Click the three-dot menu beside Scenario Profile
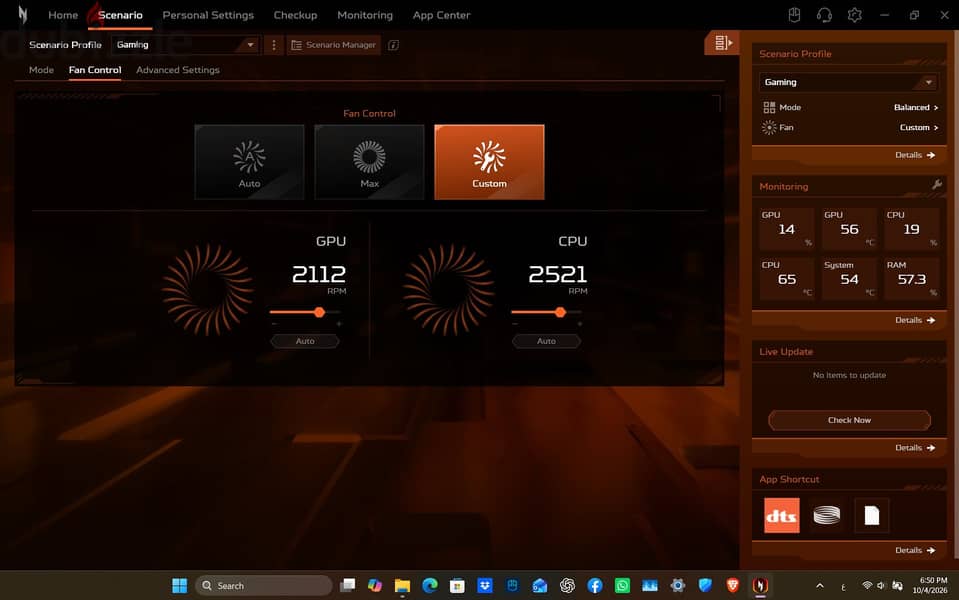The image size is (959, 600). point(273,45)
